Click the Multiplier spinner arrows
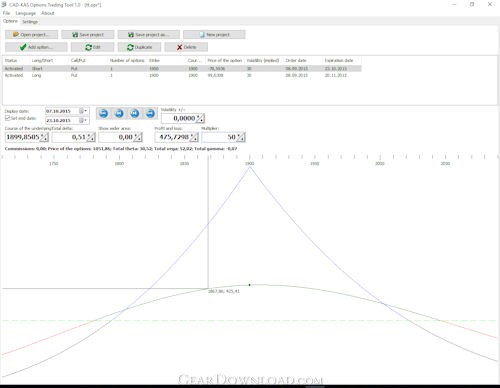The width and height of the screenshot is (500, 388). (241, 137)
